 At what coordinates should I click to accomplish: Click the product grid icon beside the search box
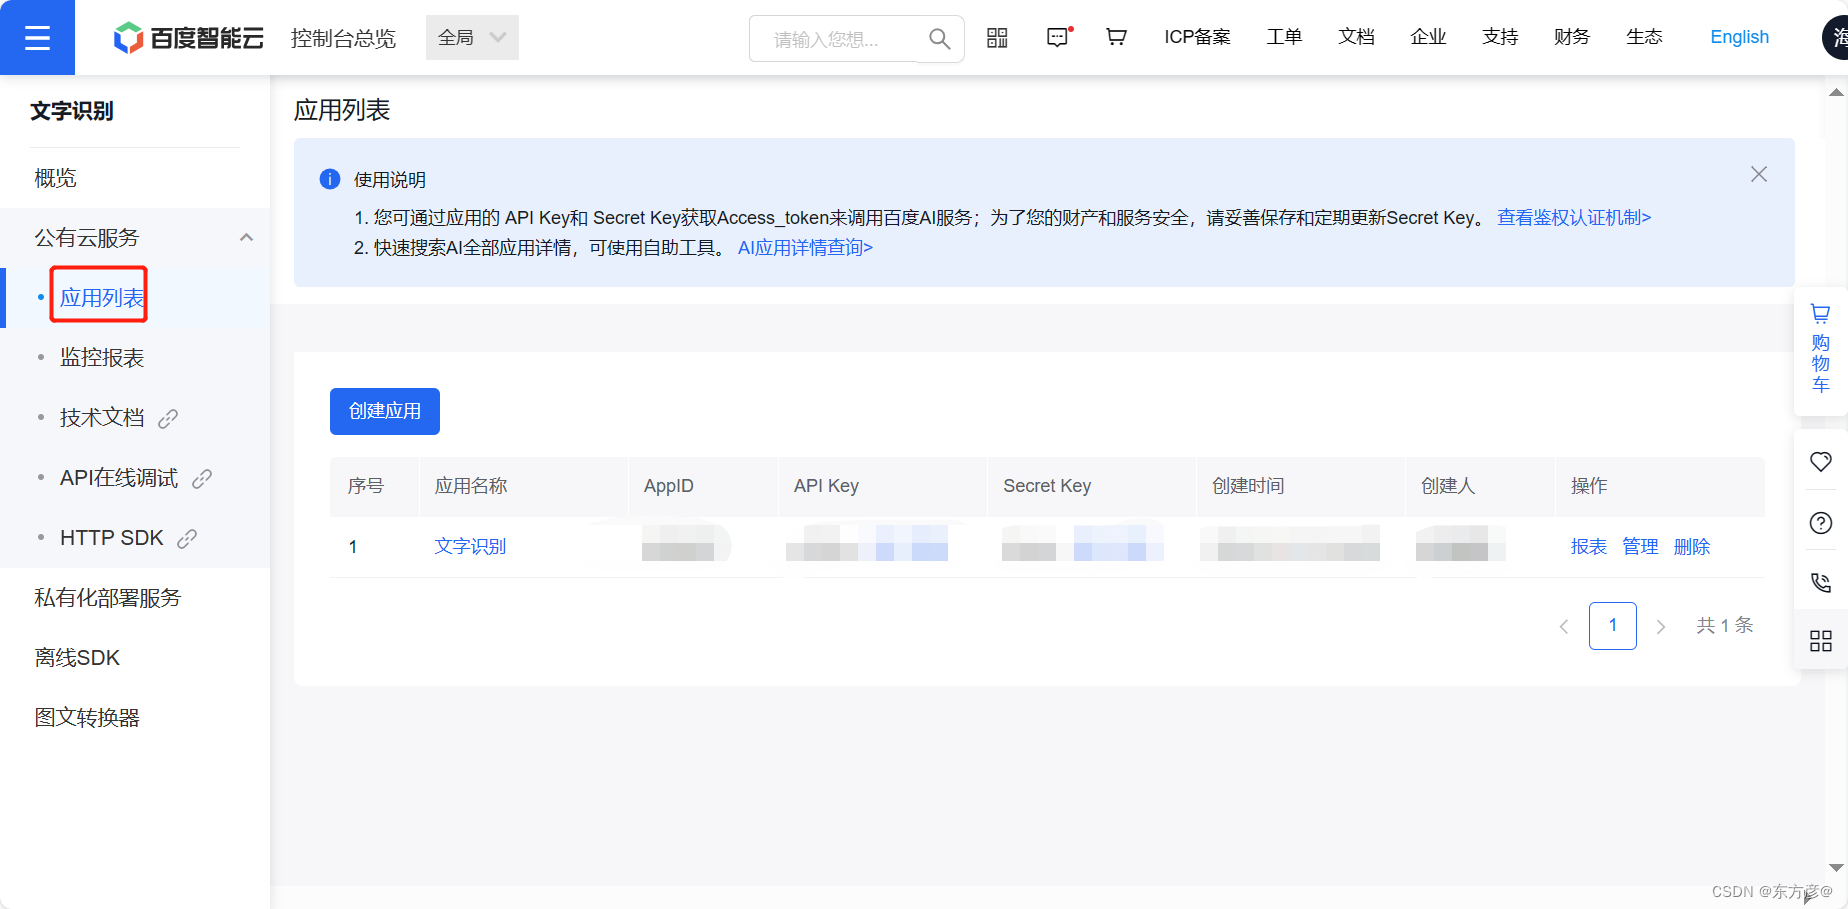coord(997,36)
